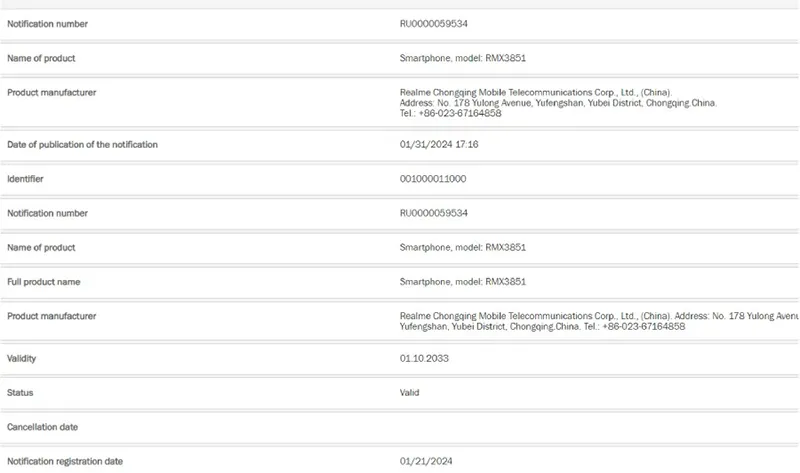Select the second Product manufacturer address text
The height and width of the screenshot is (473, 800).
pos(599,321)
